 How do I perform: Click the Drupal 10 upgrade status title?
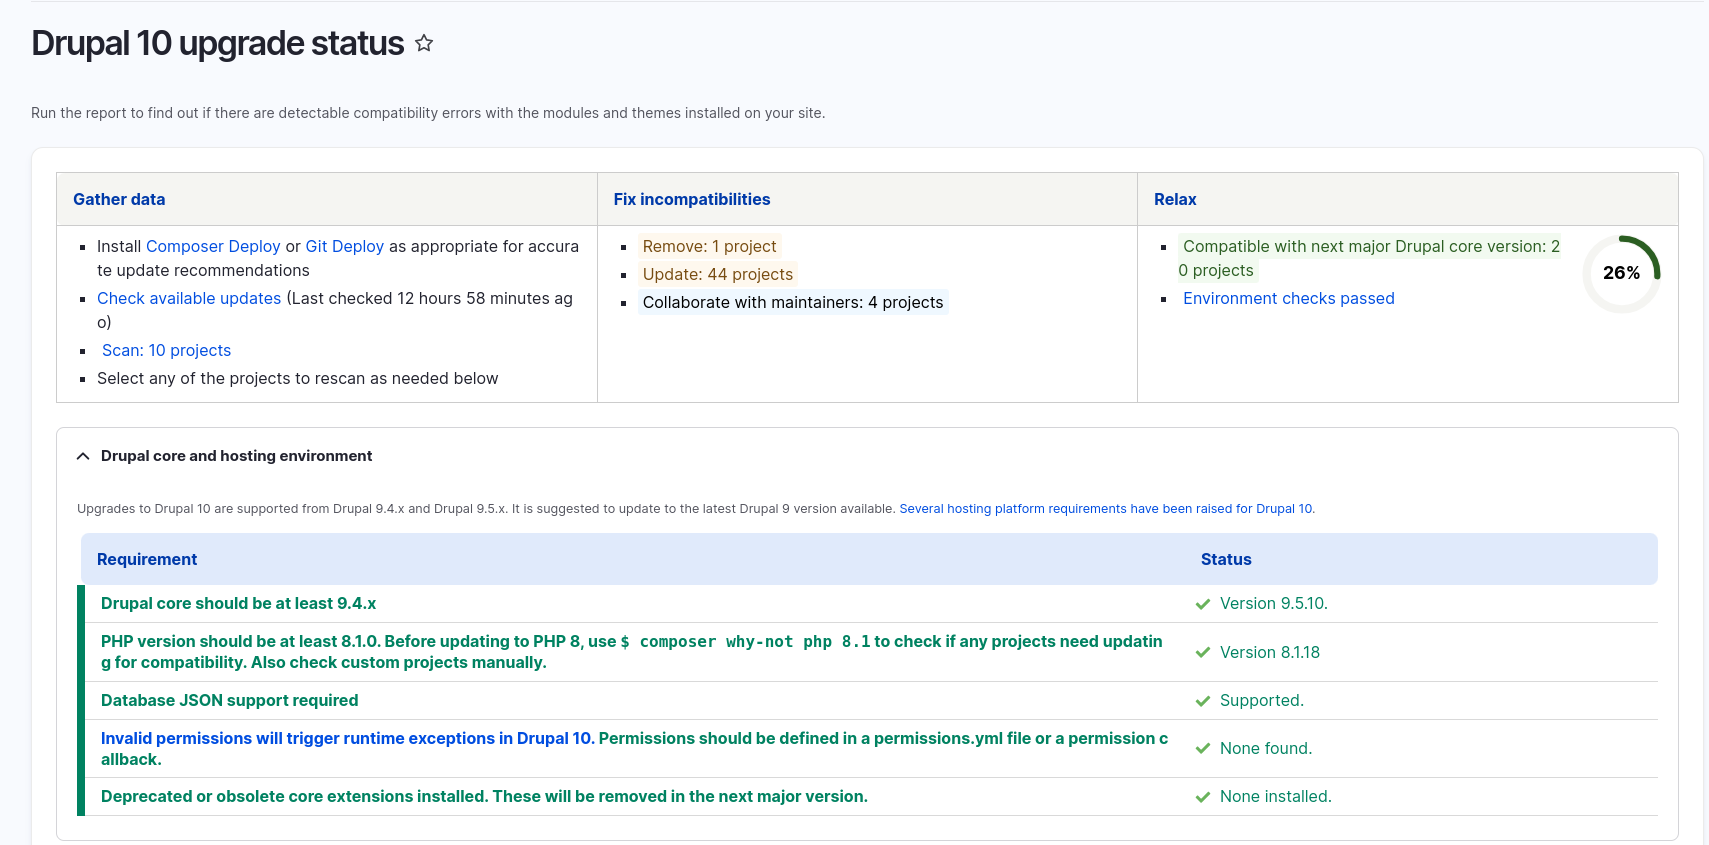click(x=218, y=43)
